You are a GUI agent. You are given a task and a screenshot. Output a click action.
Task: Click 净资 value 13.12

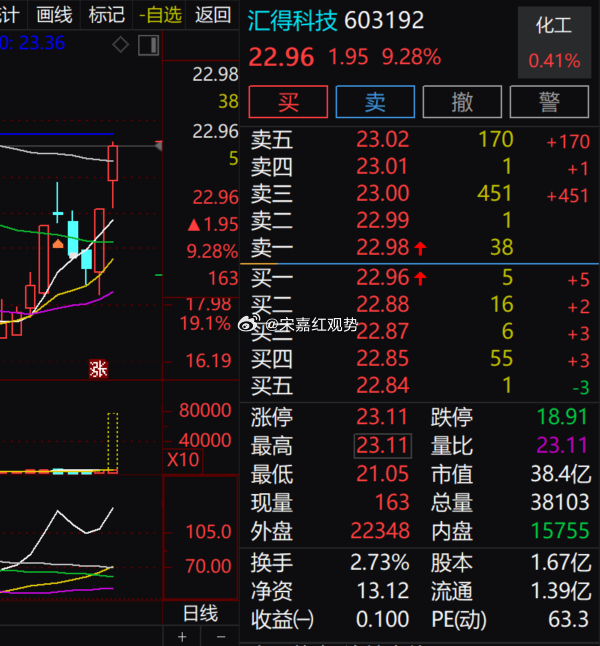click(383, 591)
